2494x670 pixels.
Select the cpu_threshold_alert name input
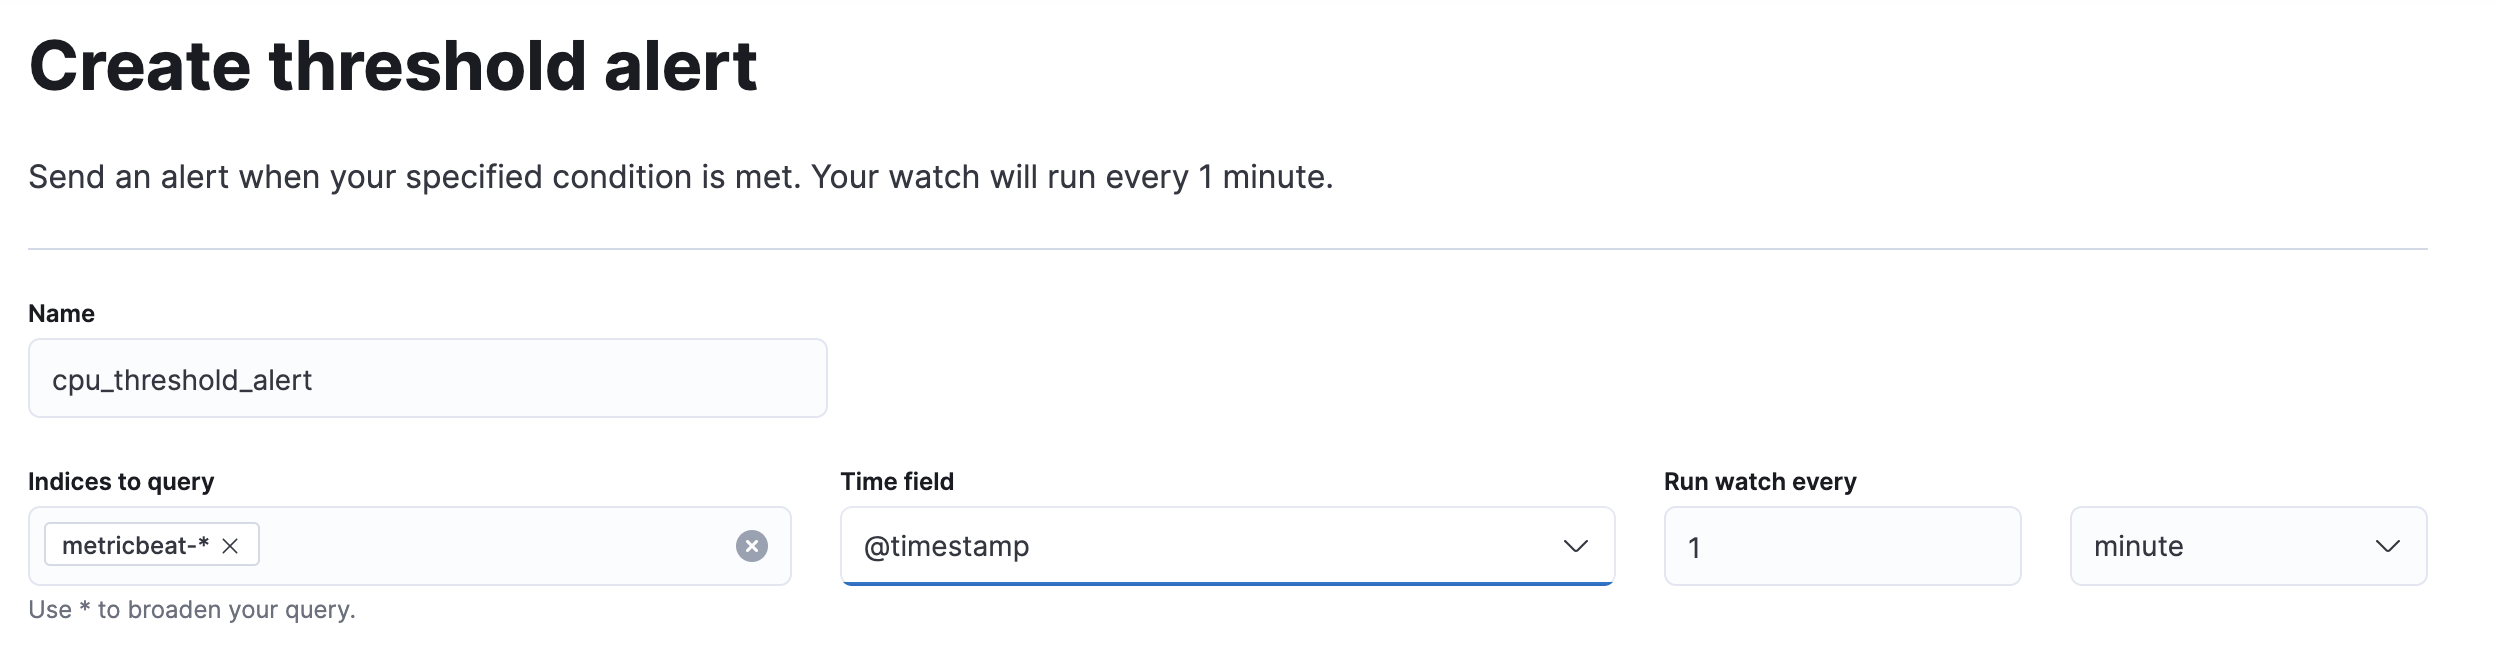coord(428,378)
